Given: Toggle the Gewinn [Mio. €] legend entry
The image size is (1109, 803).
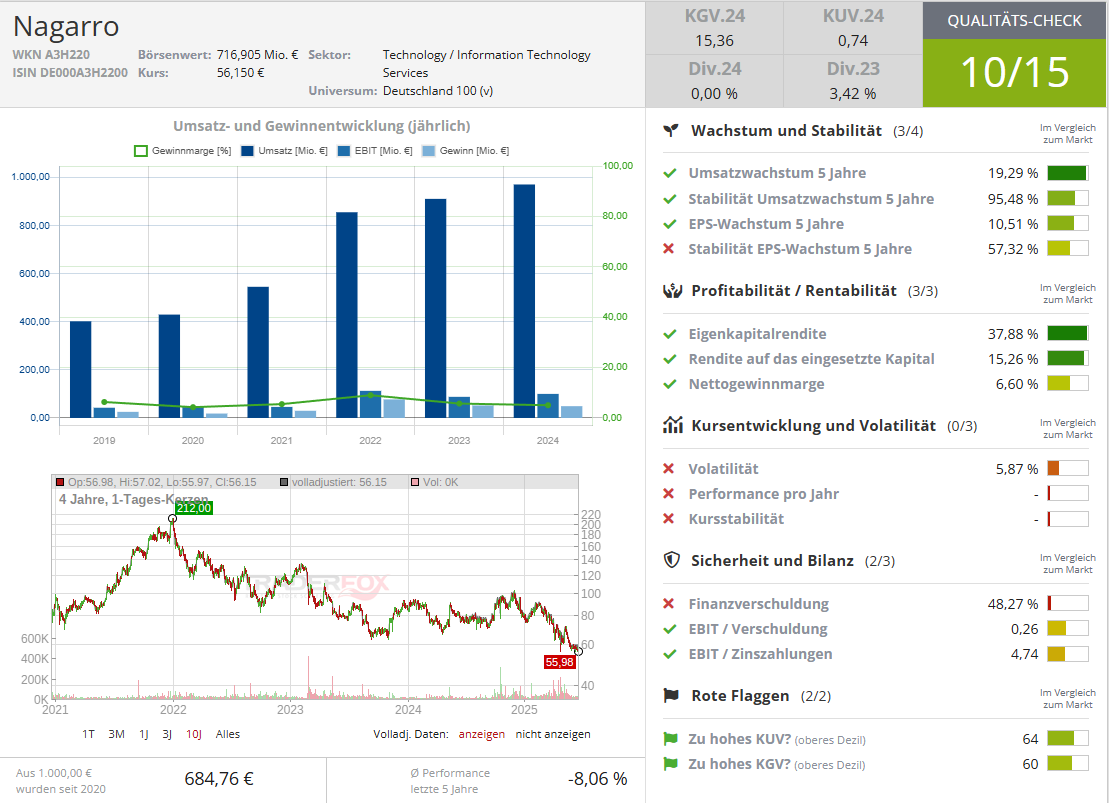Looking at the screenshot, I should pyautogui.click(x=465, y=151).
